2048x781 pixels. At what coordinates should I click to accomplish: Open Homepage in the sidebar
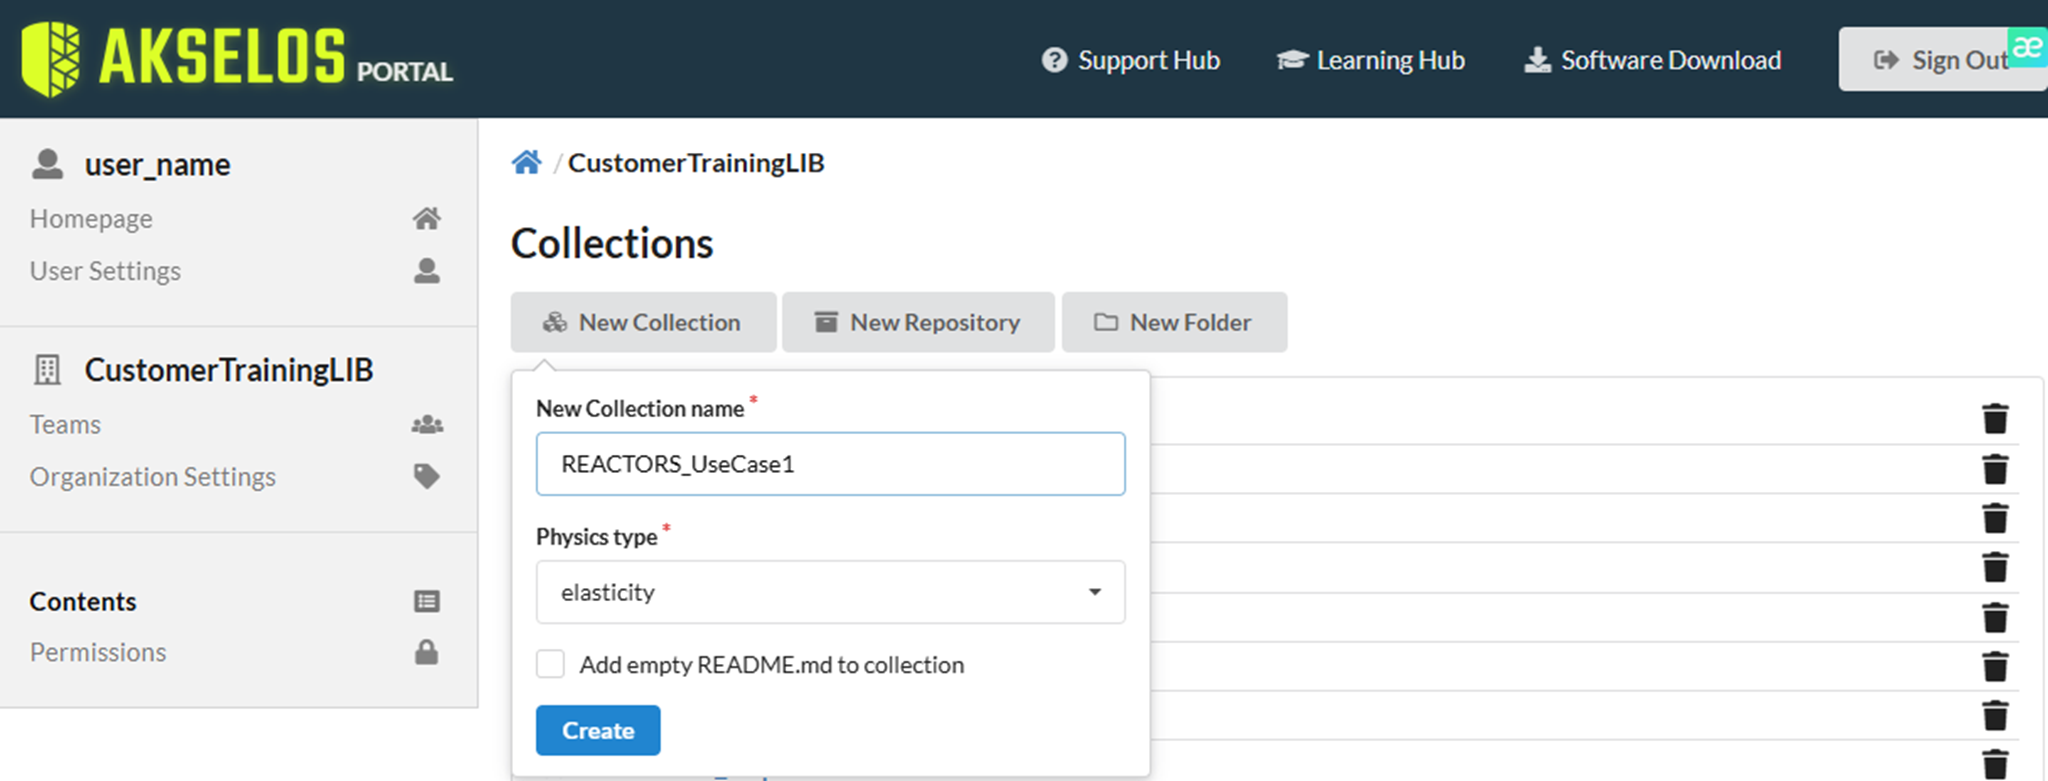click(91, 219)
